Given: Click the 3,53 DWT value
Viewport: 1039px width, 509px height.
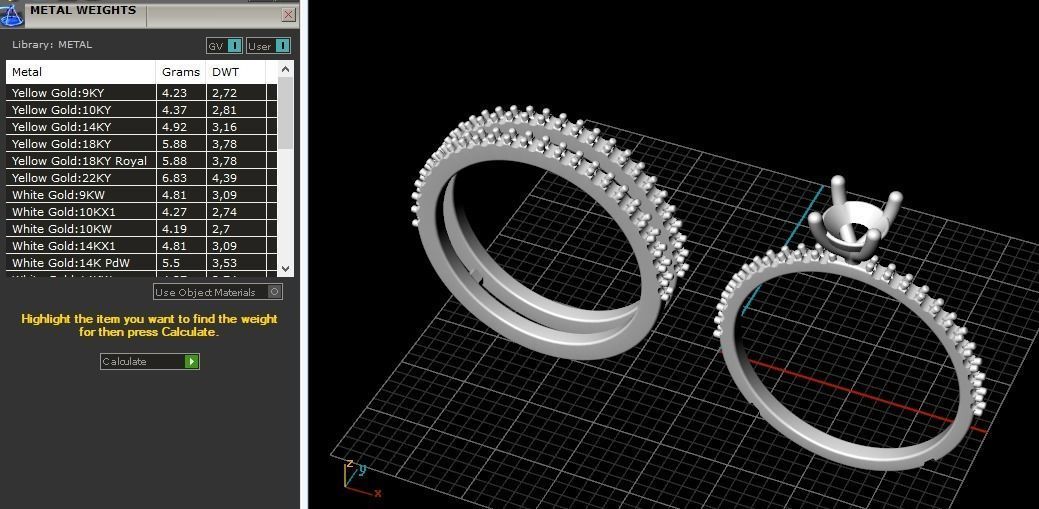Looking at the screenshot, I should (225, 262).
